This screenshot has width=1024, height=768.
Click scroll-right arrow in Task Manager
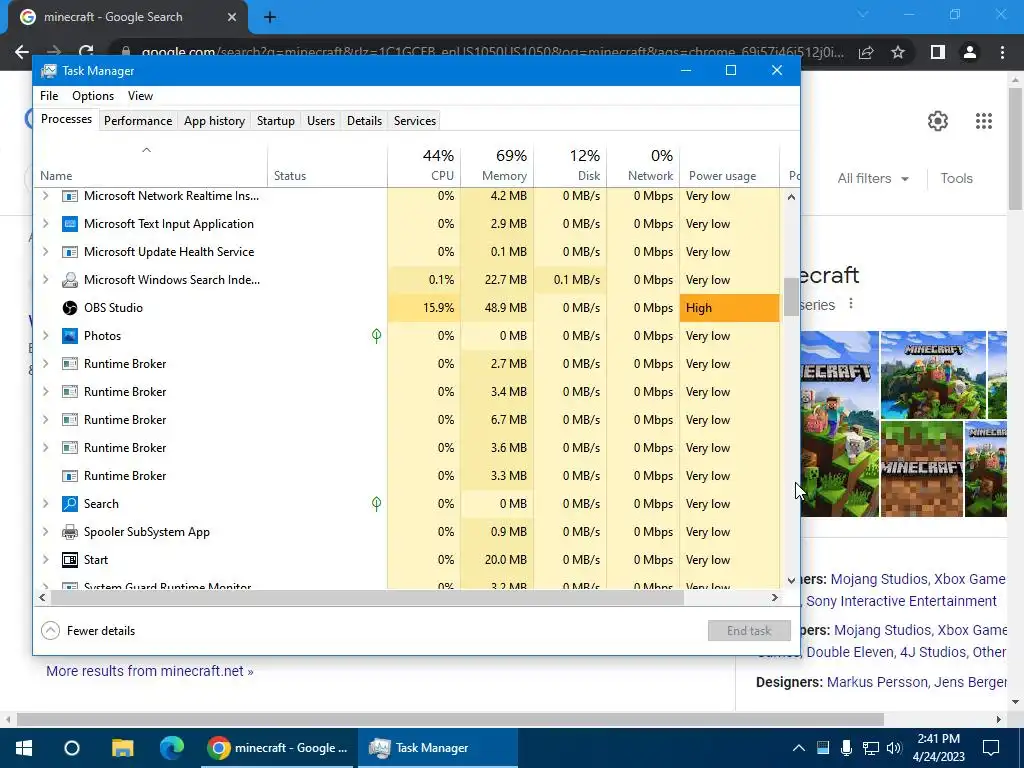click(775, 598)
